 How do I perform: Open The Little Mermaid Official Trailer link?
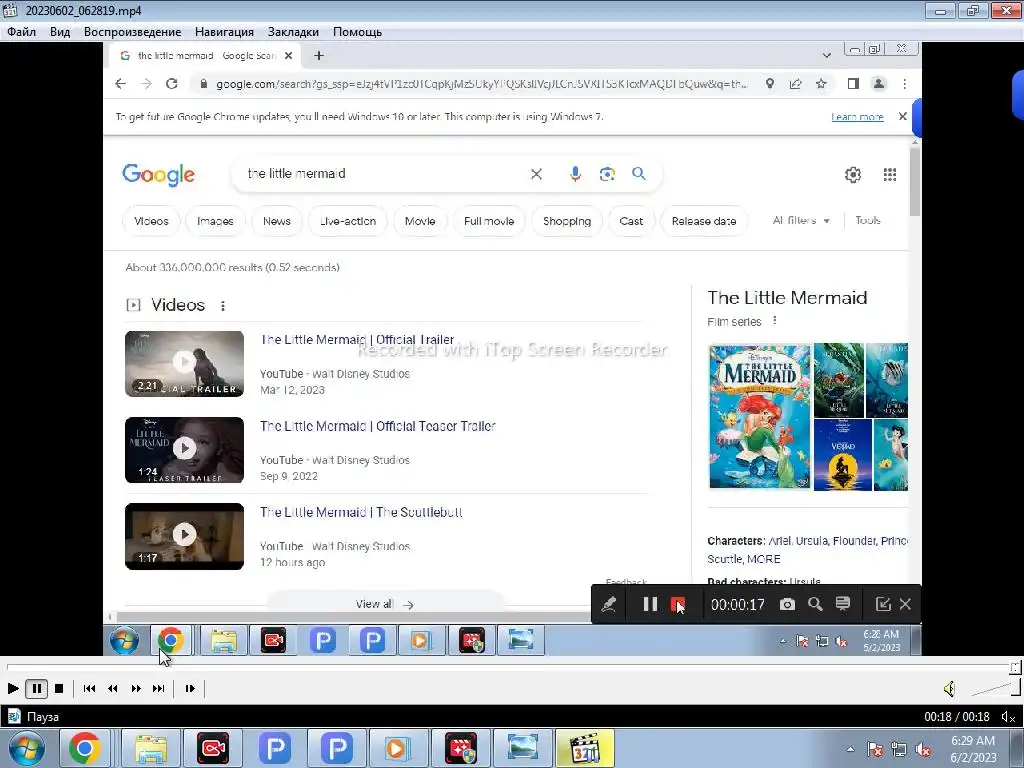tap(357, 340)
